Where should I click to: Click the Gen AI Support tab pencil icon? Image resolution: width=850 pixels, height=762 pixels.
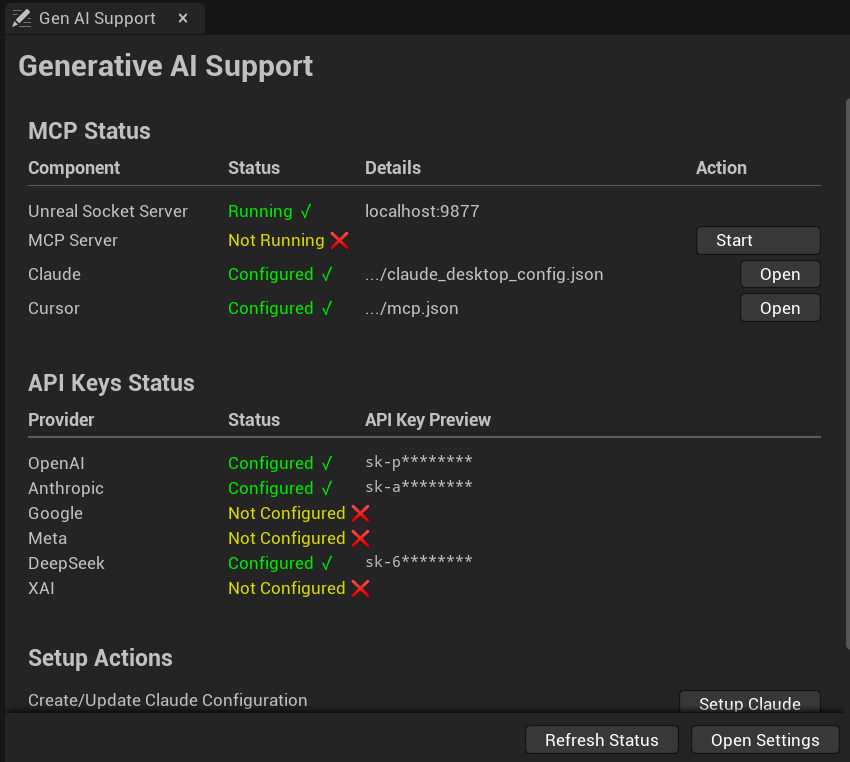click(21, 18)
